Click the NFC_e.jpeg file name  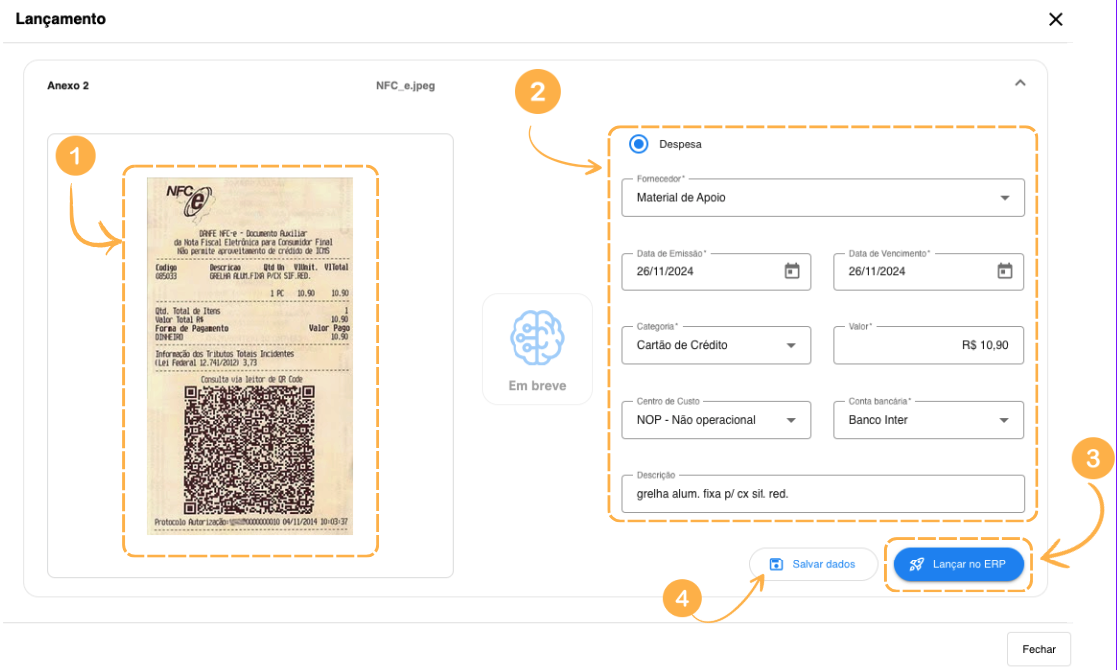pos(405,86)
